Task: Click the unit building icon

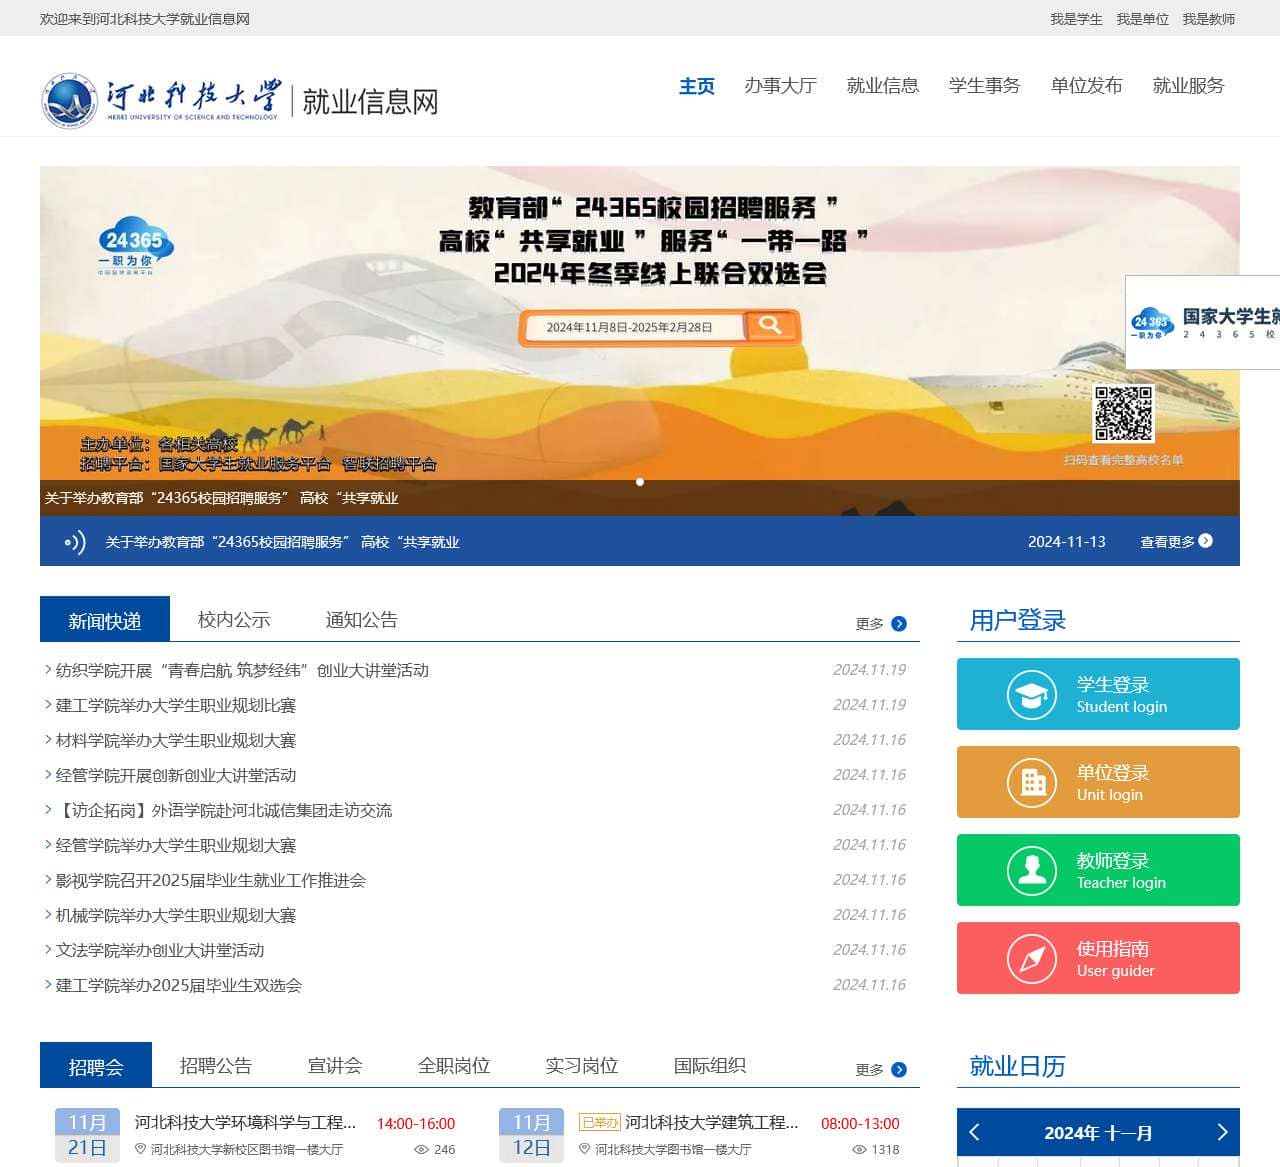Action: [x=1032, y=783]
